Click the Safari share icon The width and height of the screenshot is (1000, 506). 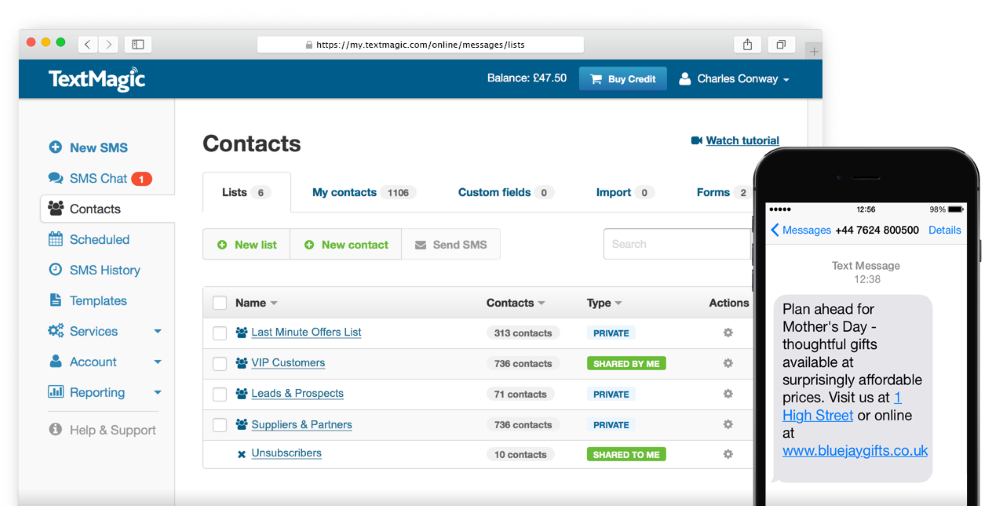[x=747, y=44]
